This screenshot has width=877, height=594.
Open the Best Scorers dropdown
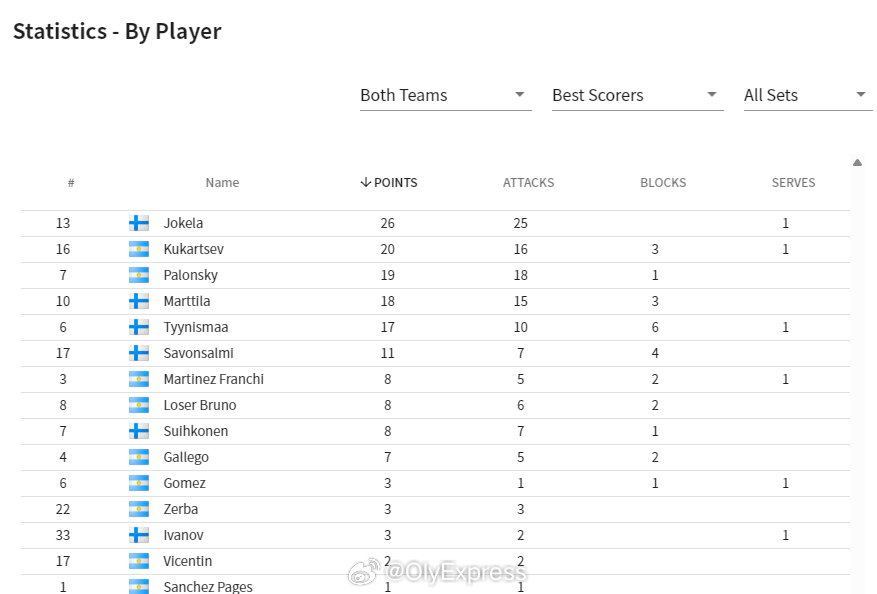(638, 96)
